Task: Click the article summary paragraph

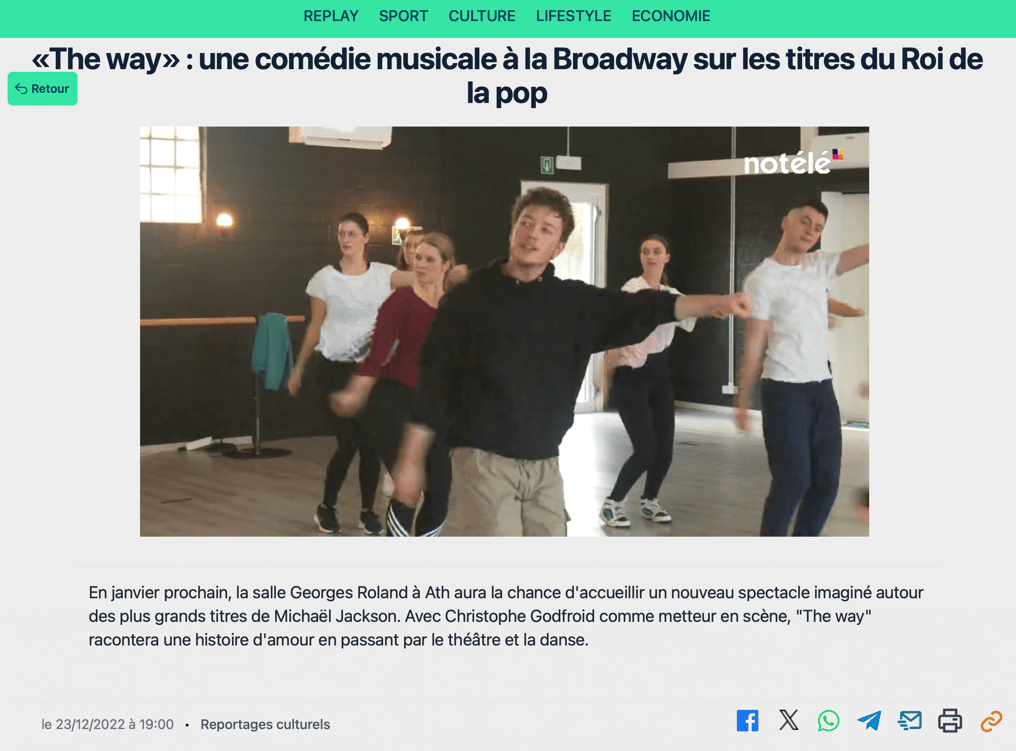Action: pyautogui.click(x=506, y=616)
